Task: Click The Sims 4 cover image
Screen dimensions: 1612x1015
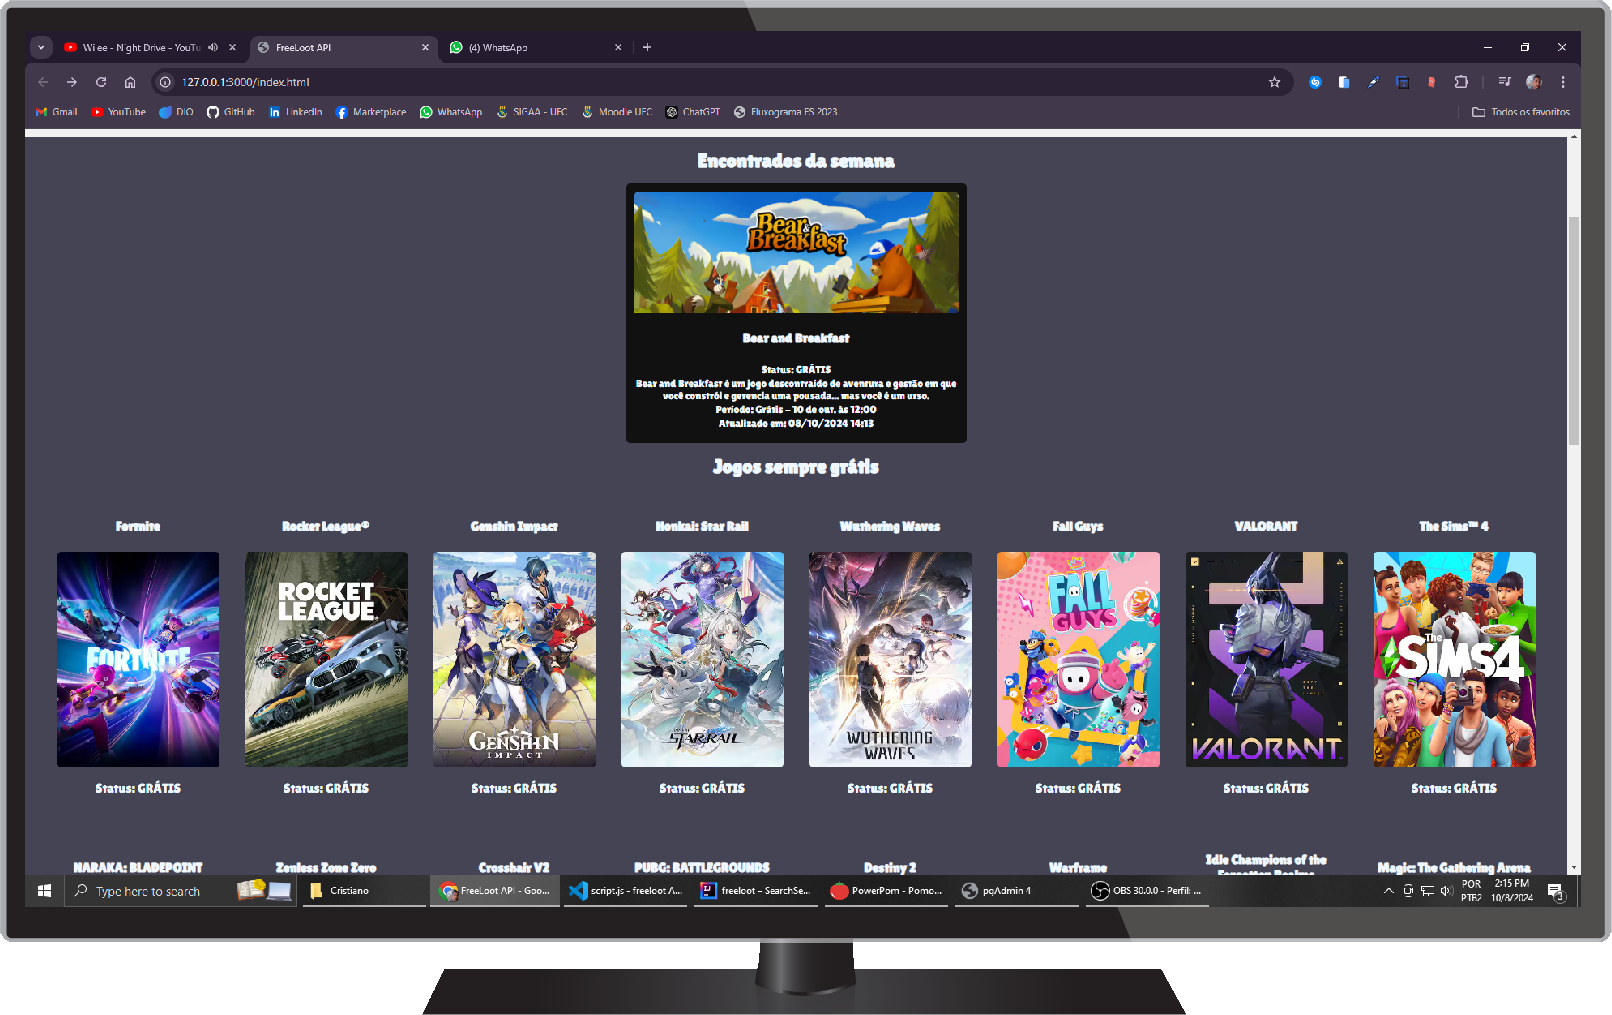Action: click(1454, 659)
